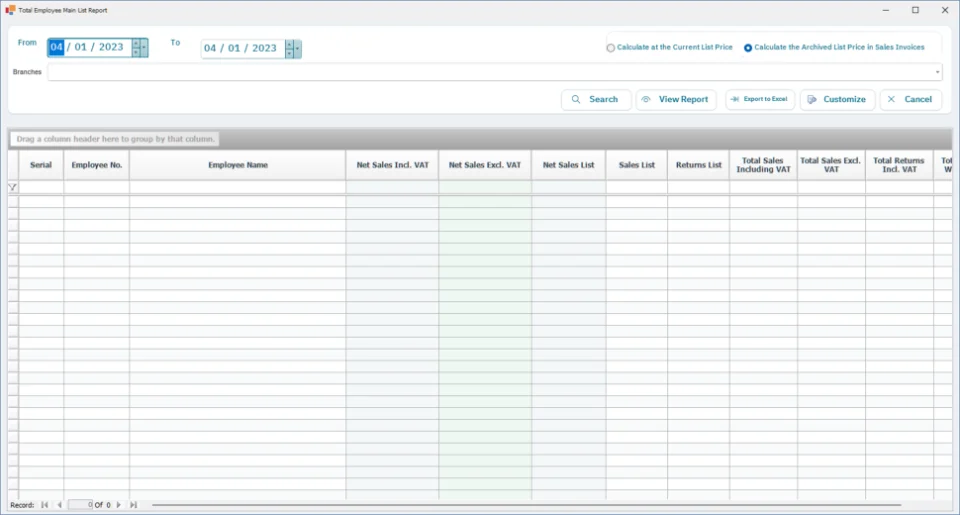Viewport: 960px width, 515px height.
Task: Open the From date dropdown arrow
Action: [x=144, y=47]
